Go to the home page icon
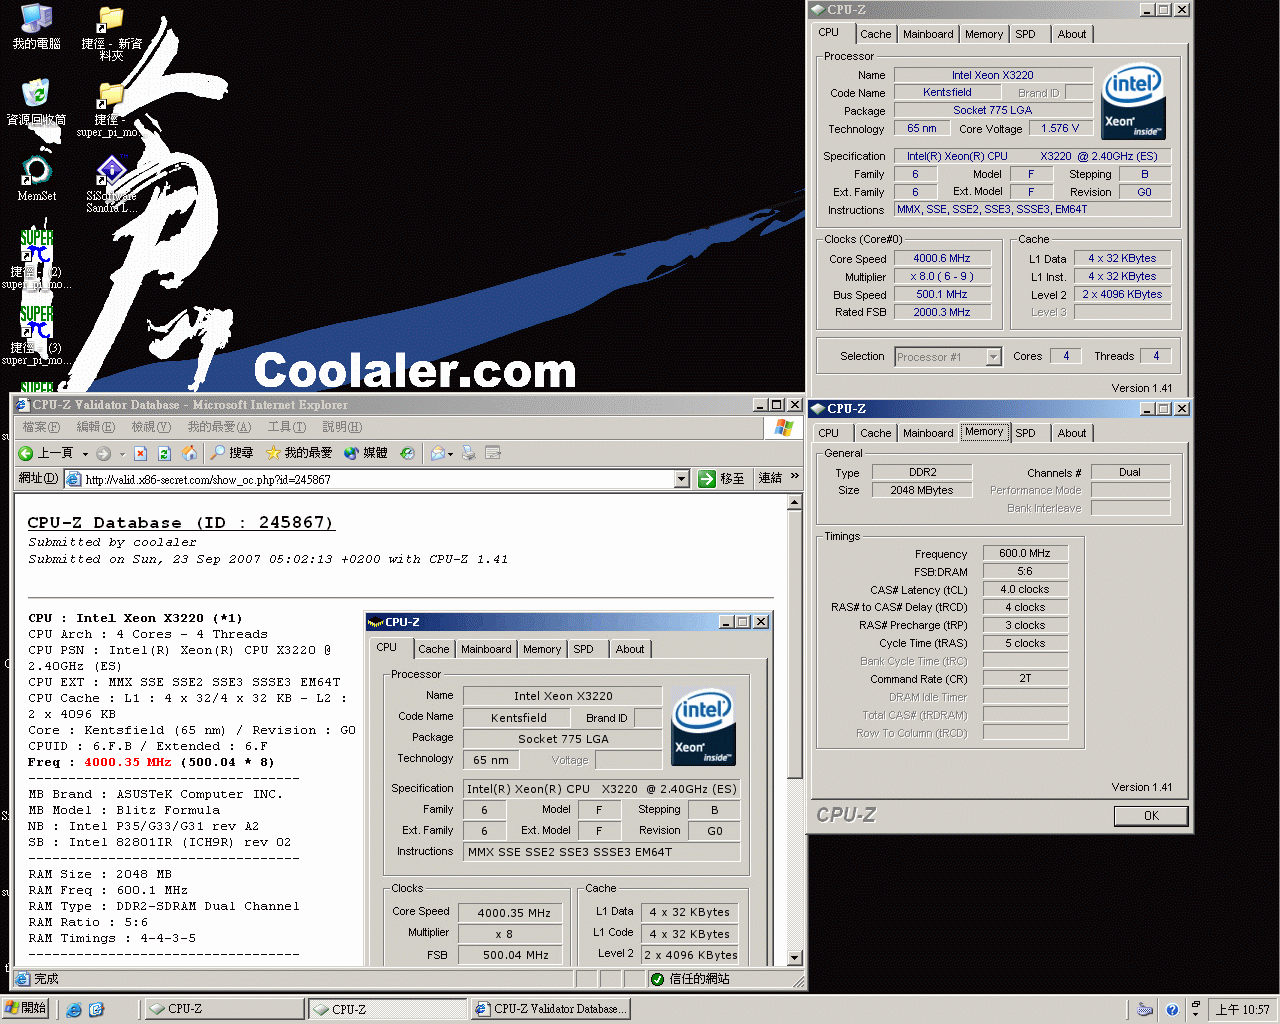This screenshot has width=1280, height=1024. tap(190, 453)
